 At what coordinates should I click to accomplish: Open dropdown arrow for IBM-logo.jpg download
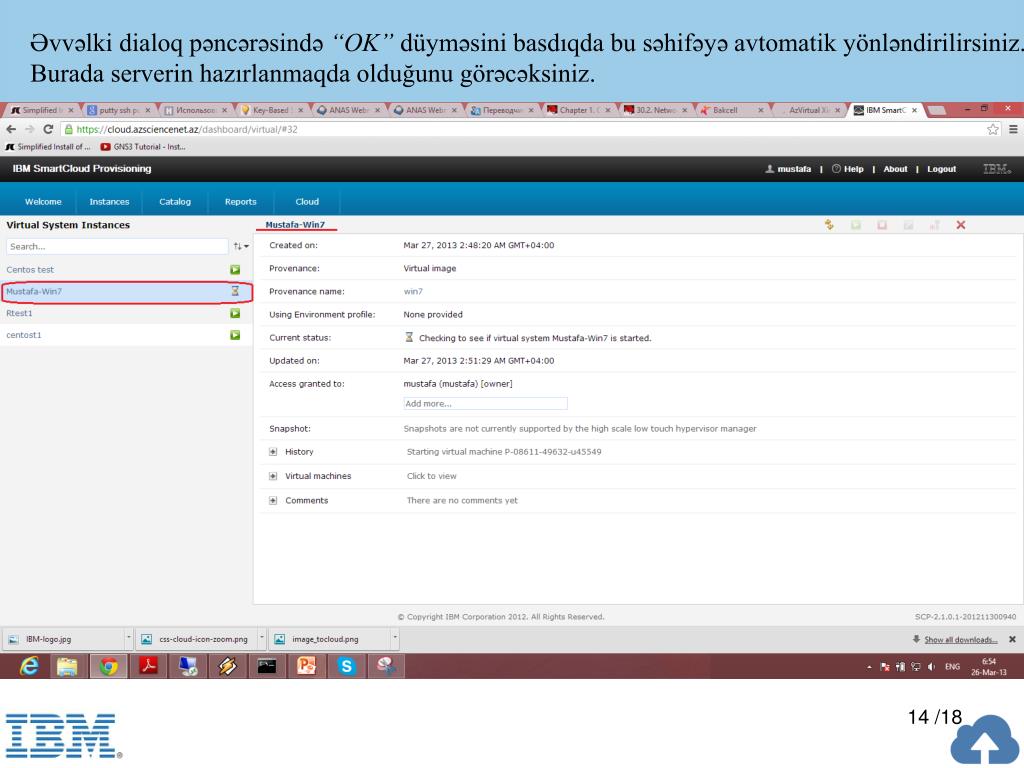129,639
